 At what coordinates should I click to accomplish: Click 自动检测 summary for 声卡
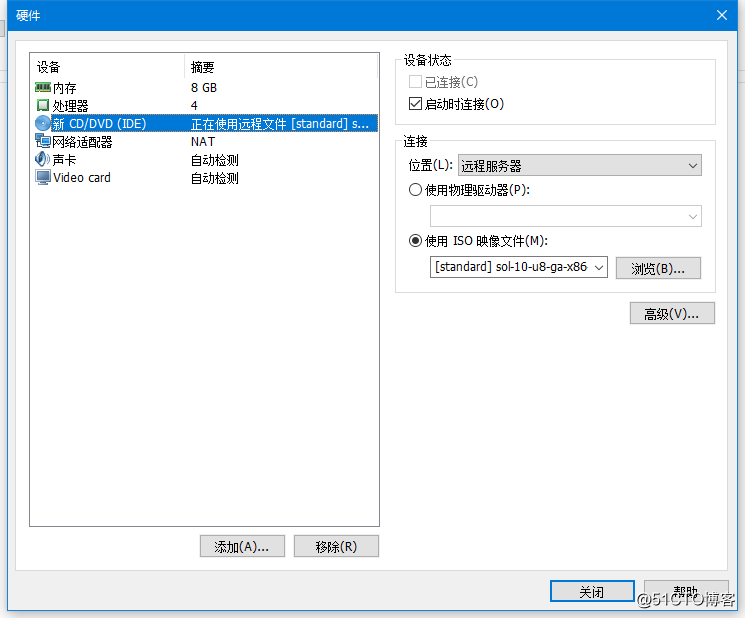tap(215, 160)
